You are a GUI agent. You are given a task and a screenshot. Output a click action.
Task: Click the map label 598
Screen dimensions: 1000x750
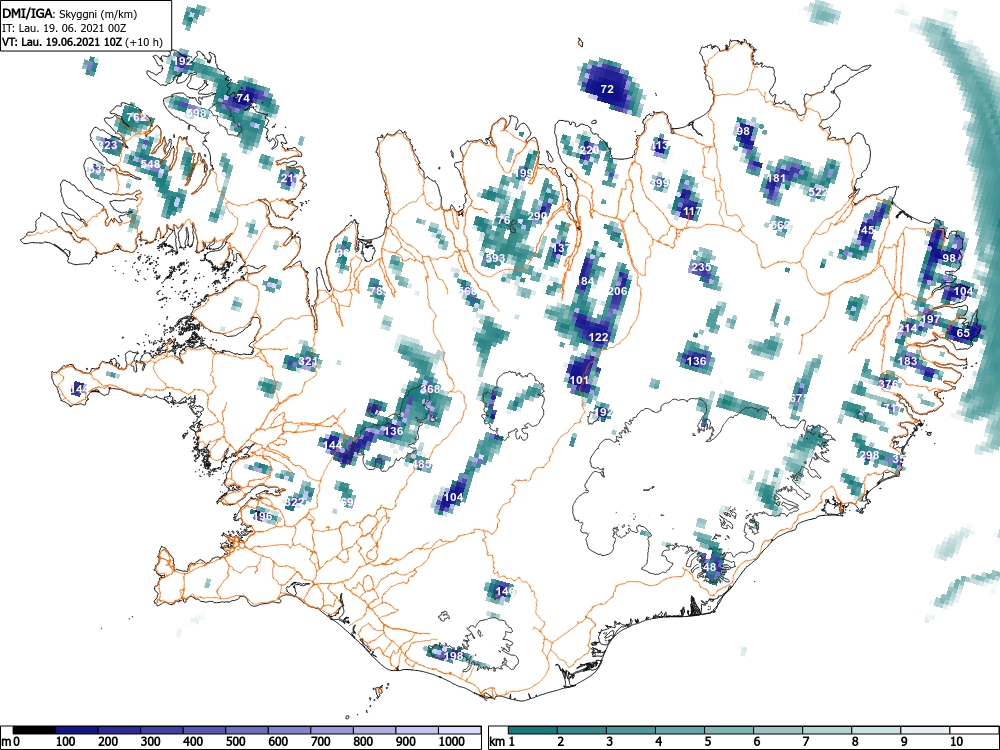197,113
